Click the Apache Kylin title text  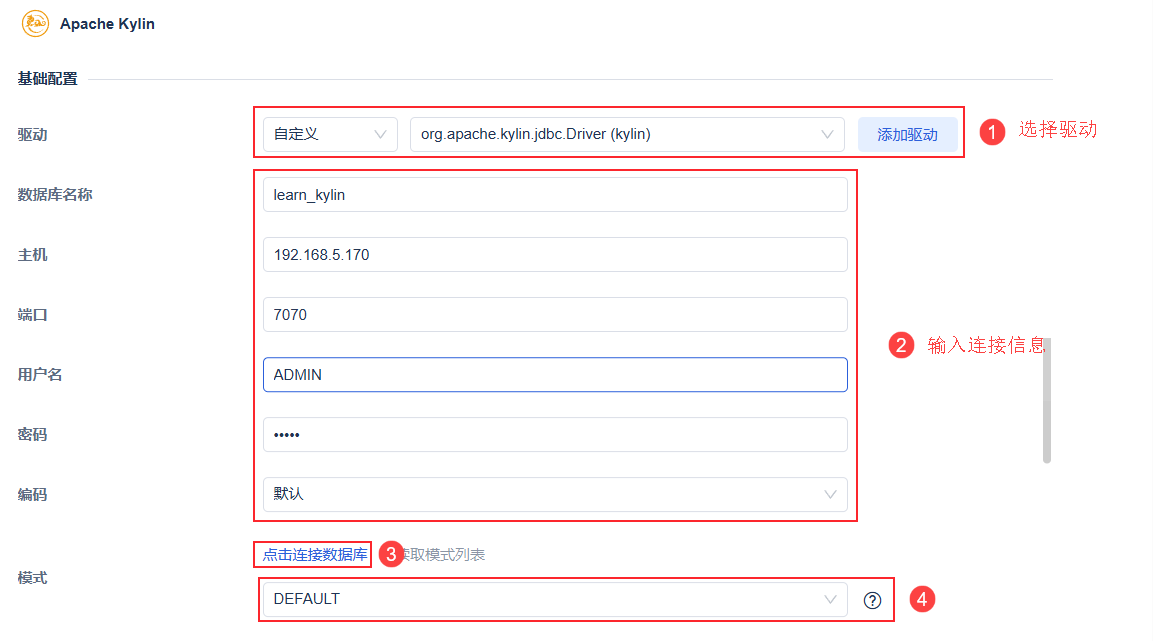[107, 24]
